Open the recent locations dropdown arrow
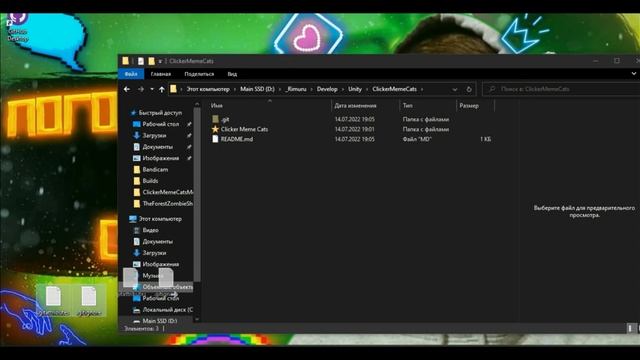 (x=152, y=89)
